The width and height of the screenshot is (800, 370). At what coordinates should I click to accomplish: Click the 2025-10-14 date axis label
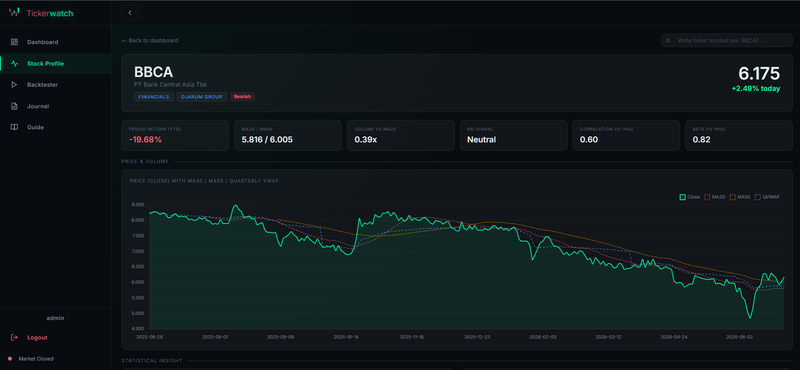[347, 337]
